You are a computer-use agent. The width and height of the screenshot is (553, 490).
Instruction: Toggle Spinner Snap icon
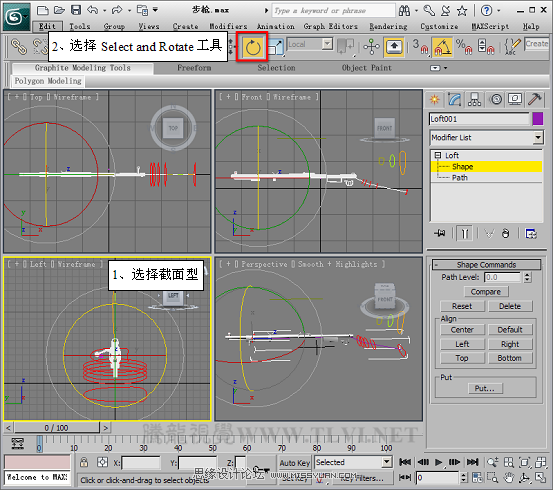click(486, 47)
